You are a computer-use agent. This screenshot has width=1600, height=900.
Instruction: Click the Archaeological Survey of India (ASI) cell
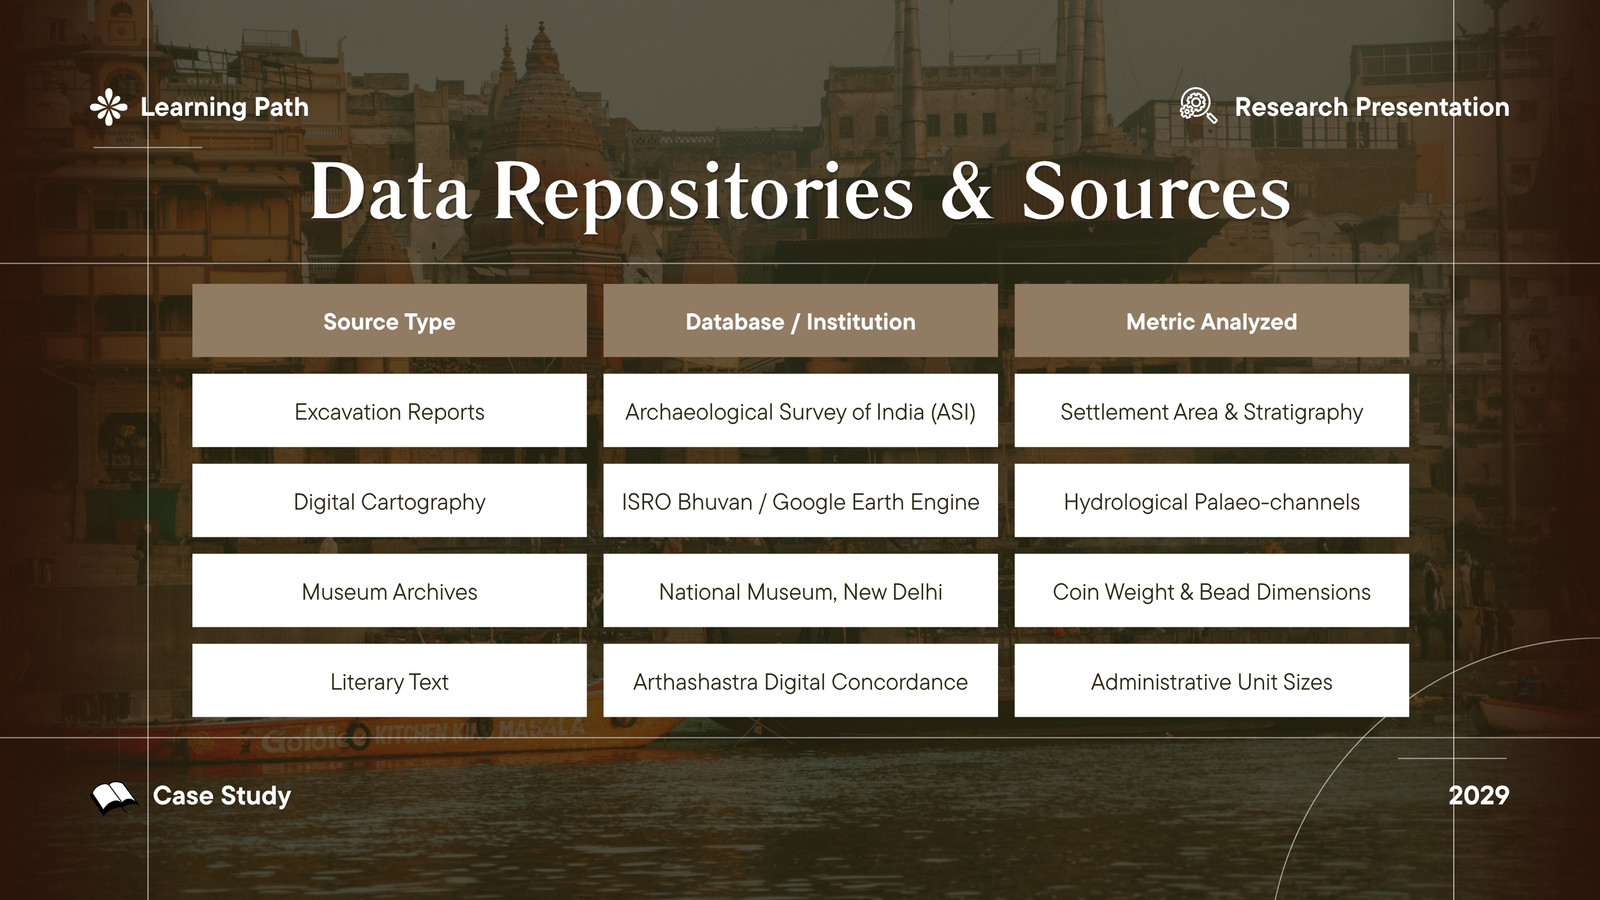[x=800, y=411]
